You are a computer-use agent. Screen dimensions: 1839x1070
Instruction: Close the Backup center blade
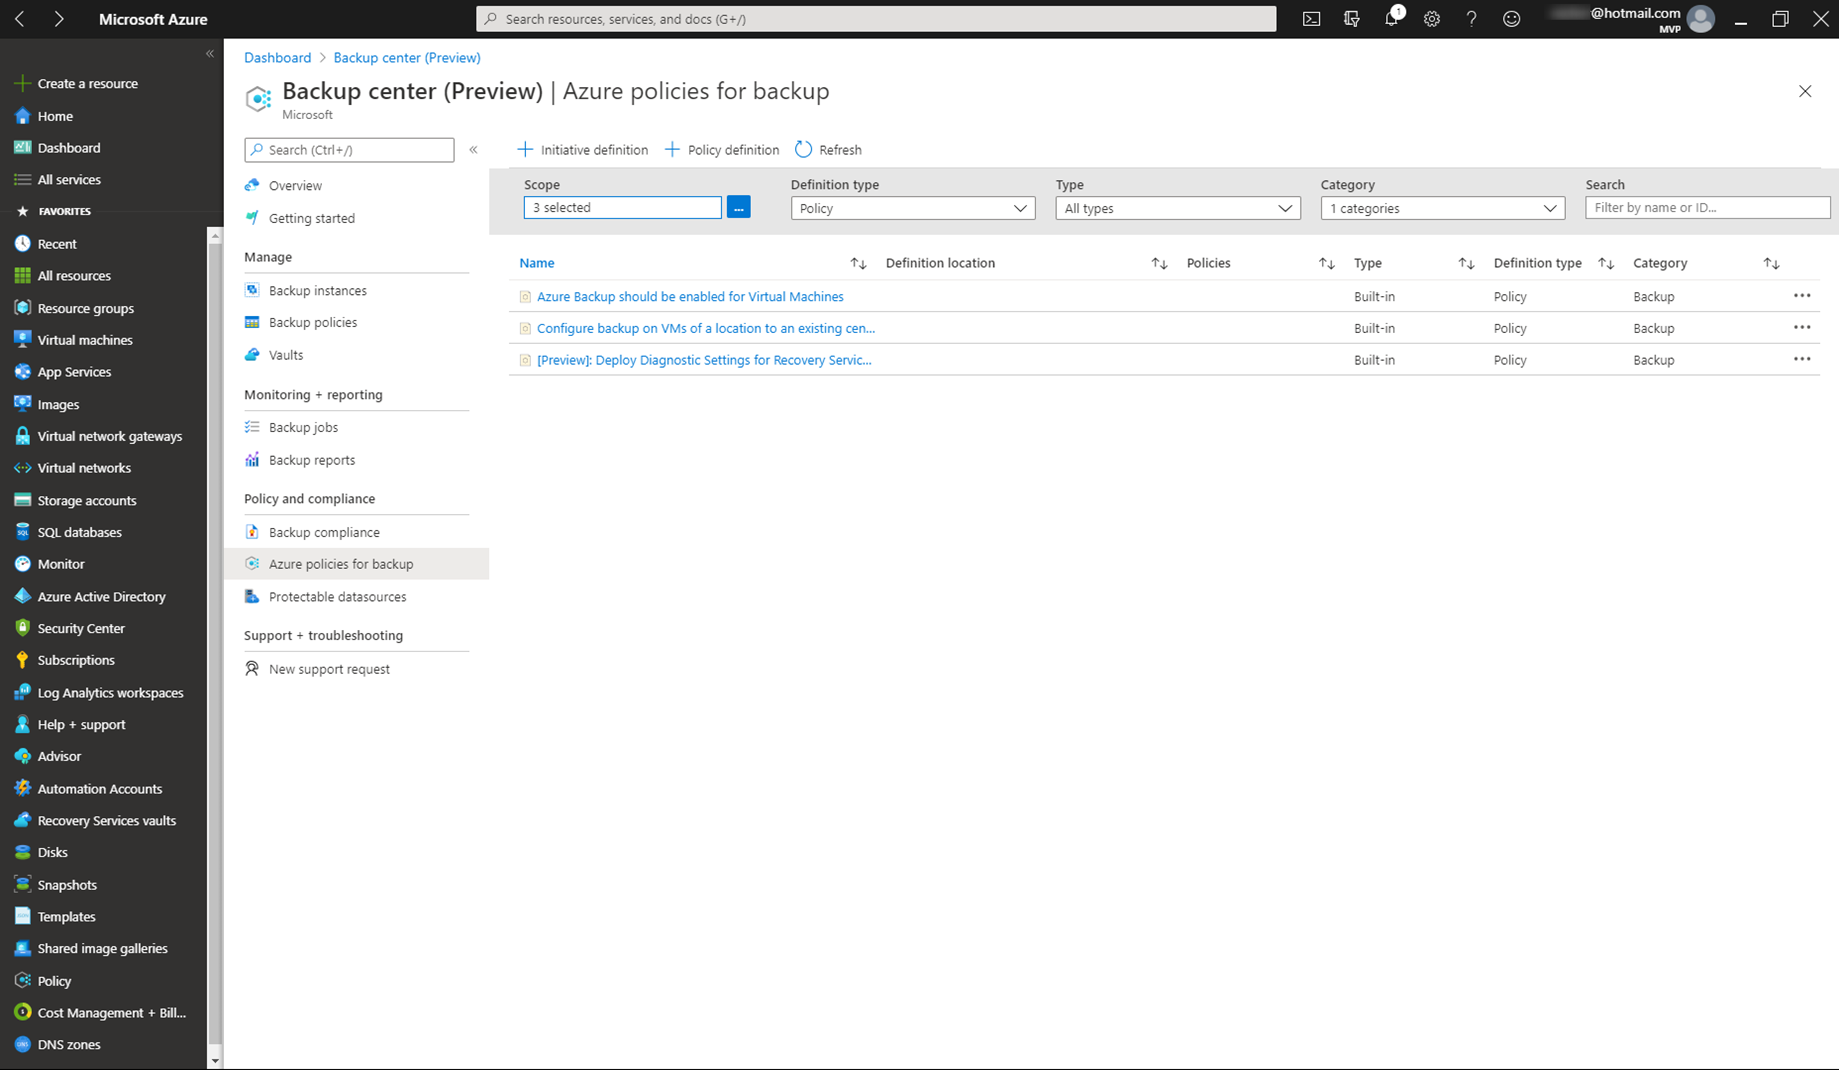coord(1805,91)
